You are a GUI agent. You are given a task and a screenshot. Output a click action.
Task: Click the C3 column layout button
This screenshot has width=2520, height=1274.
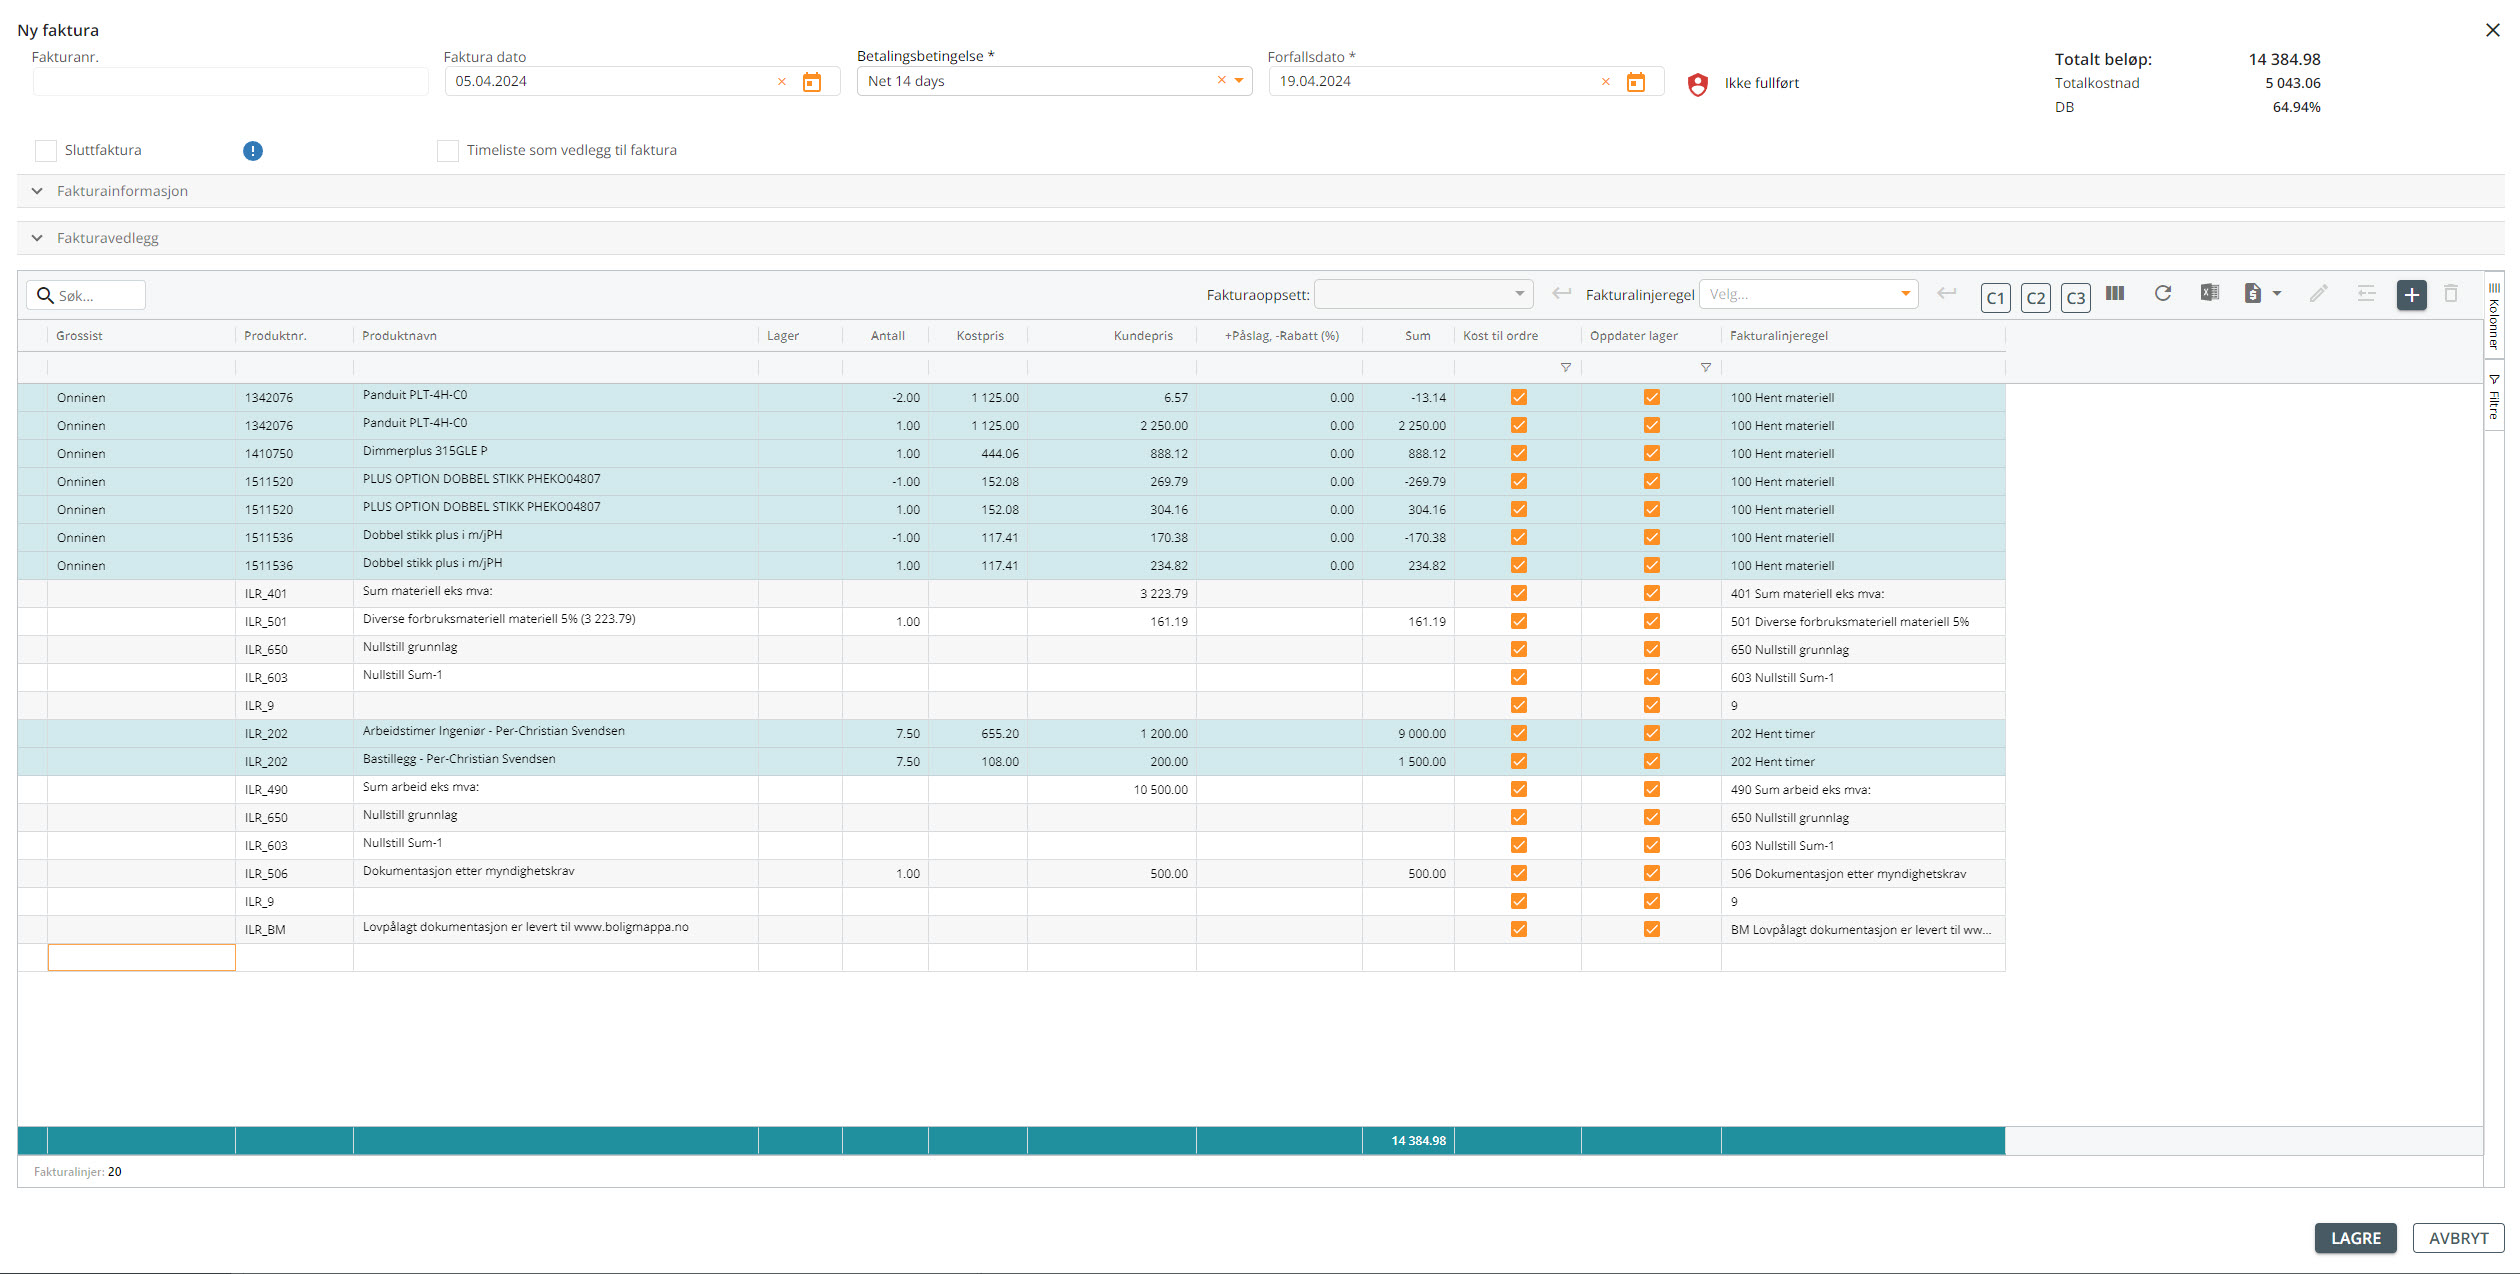click(x=2076, y=297)
